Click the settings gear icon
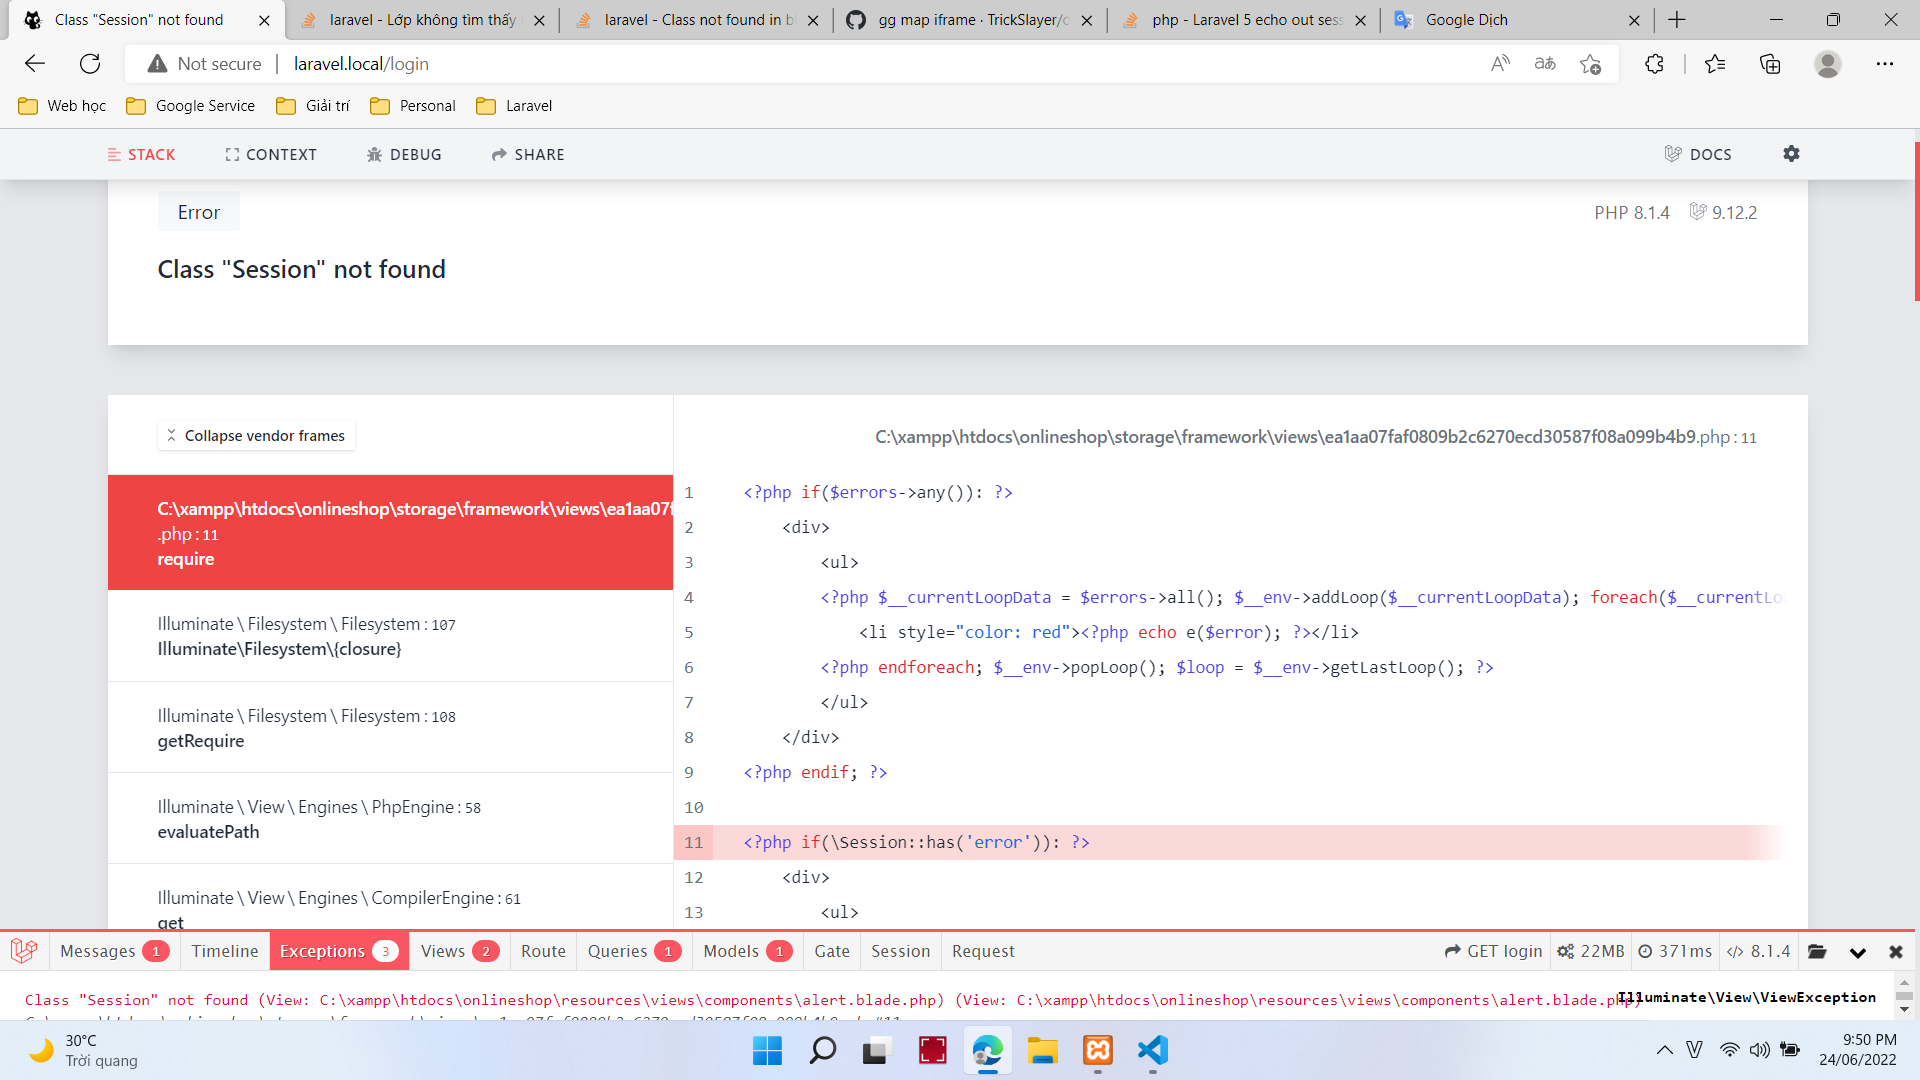The width and height of the screenshot is (1920, 1080). (x=1791, y=153)
